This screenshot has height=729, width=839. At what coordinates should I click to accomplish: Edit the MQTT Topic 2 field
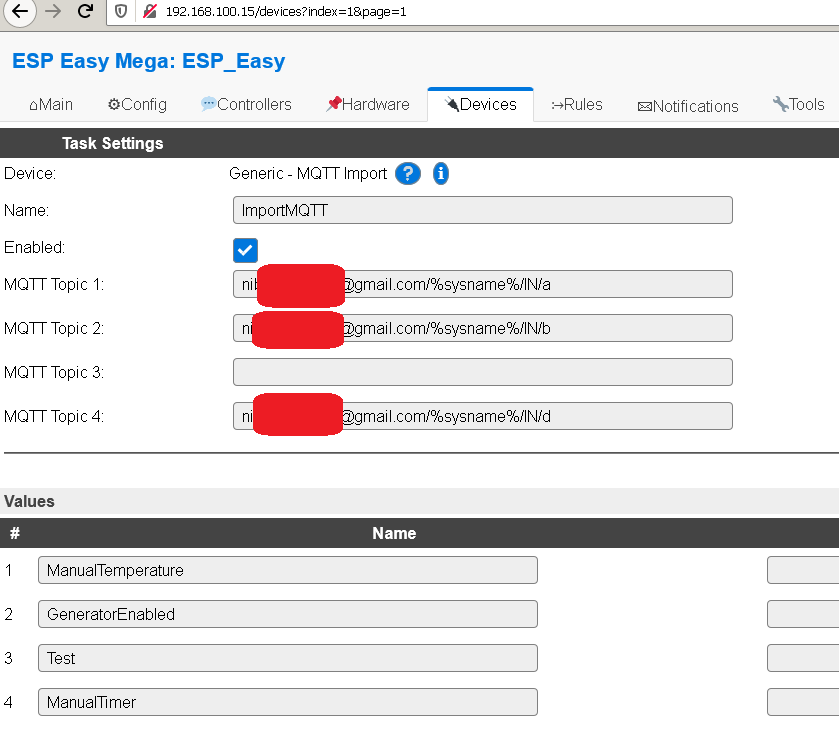(x=483, y=328)
